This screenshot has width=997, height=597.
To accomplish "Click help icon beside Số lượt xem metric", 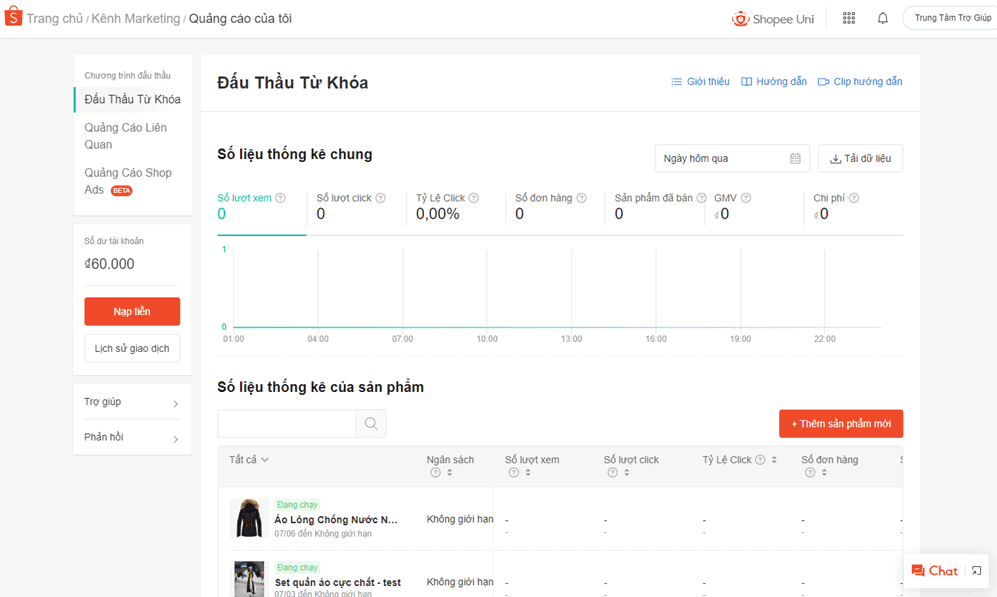I will 280,198.
